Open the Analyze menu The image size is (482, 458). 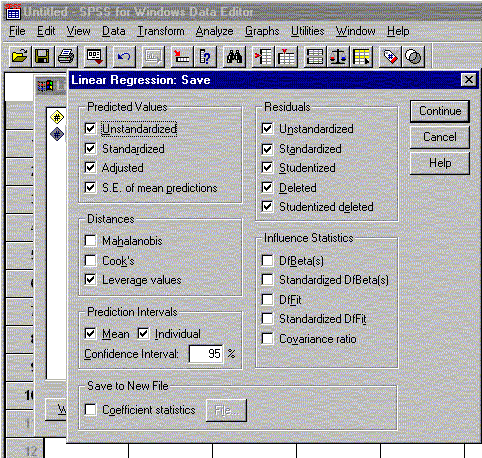214,31
